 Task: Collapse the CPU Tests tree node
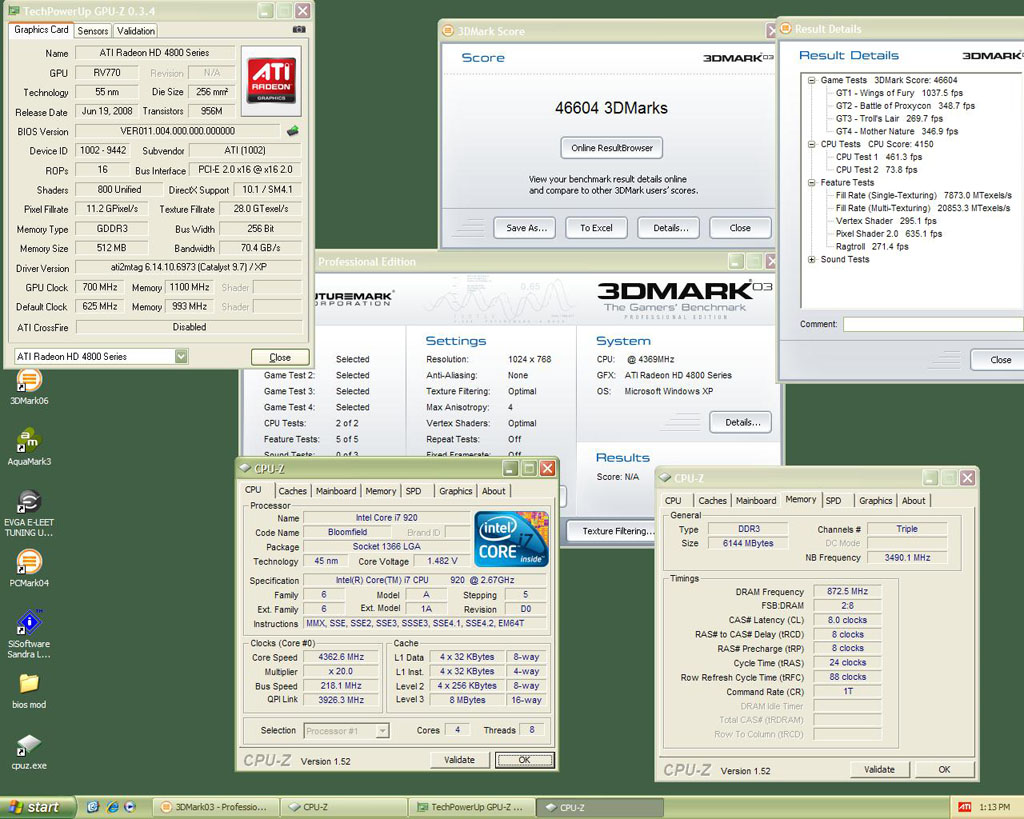[x=811, y=144]
